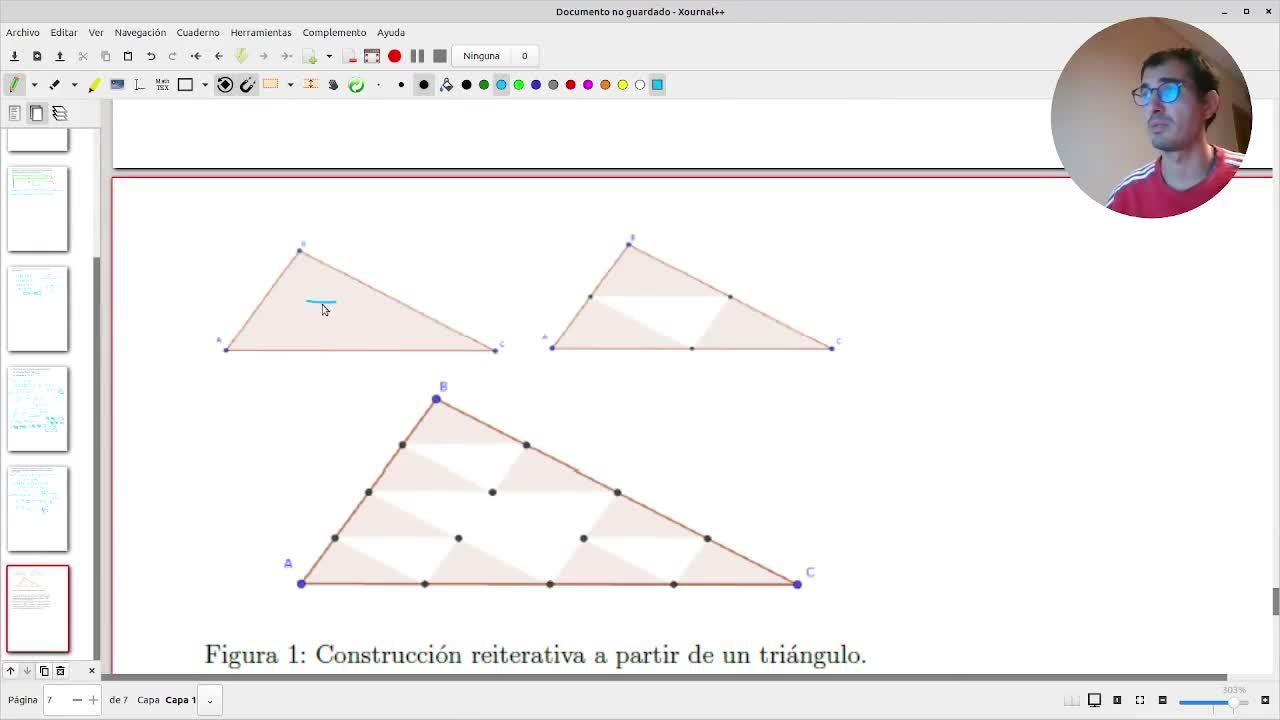Click the delete current page icon
Viewport: 1280px width, 720px height.
pos(350,56)
